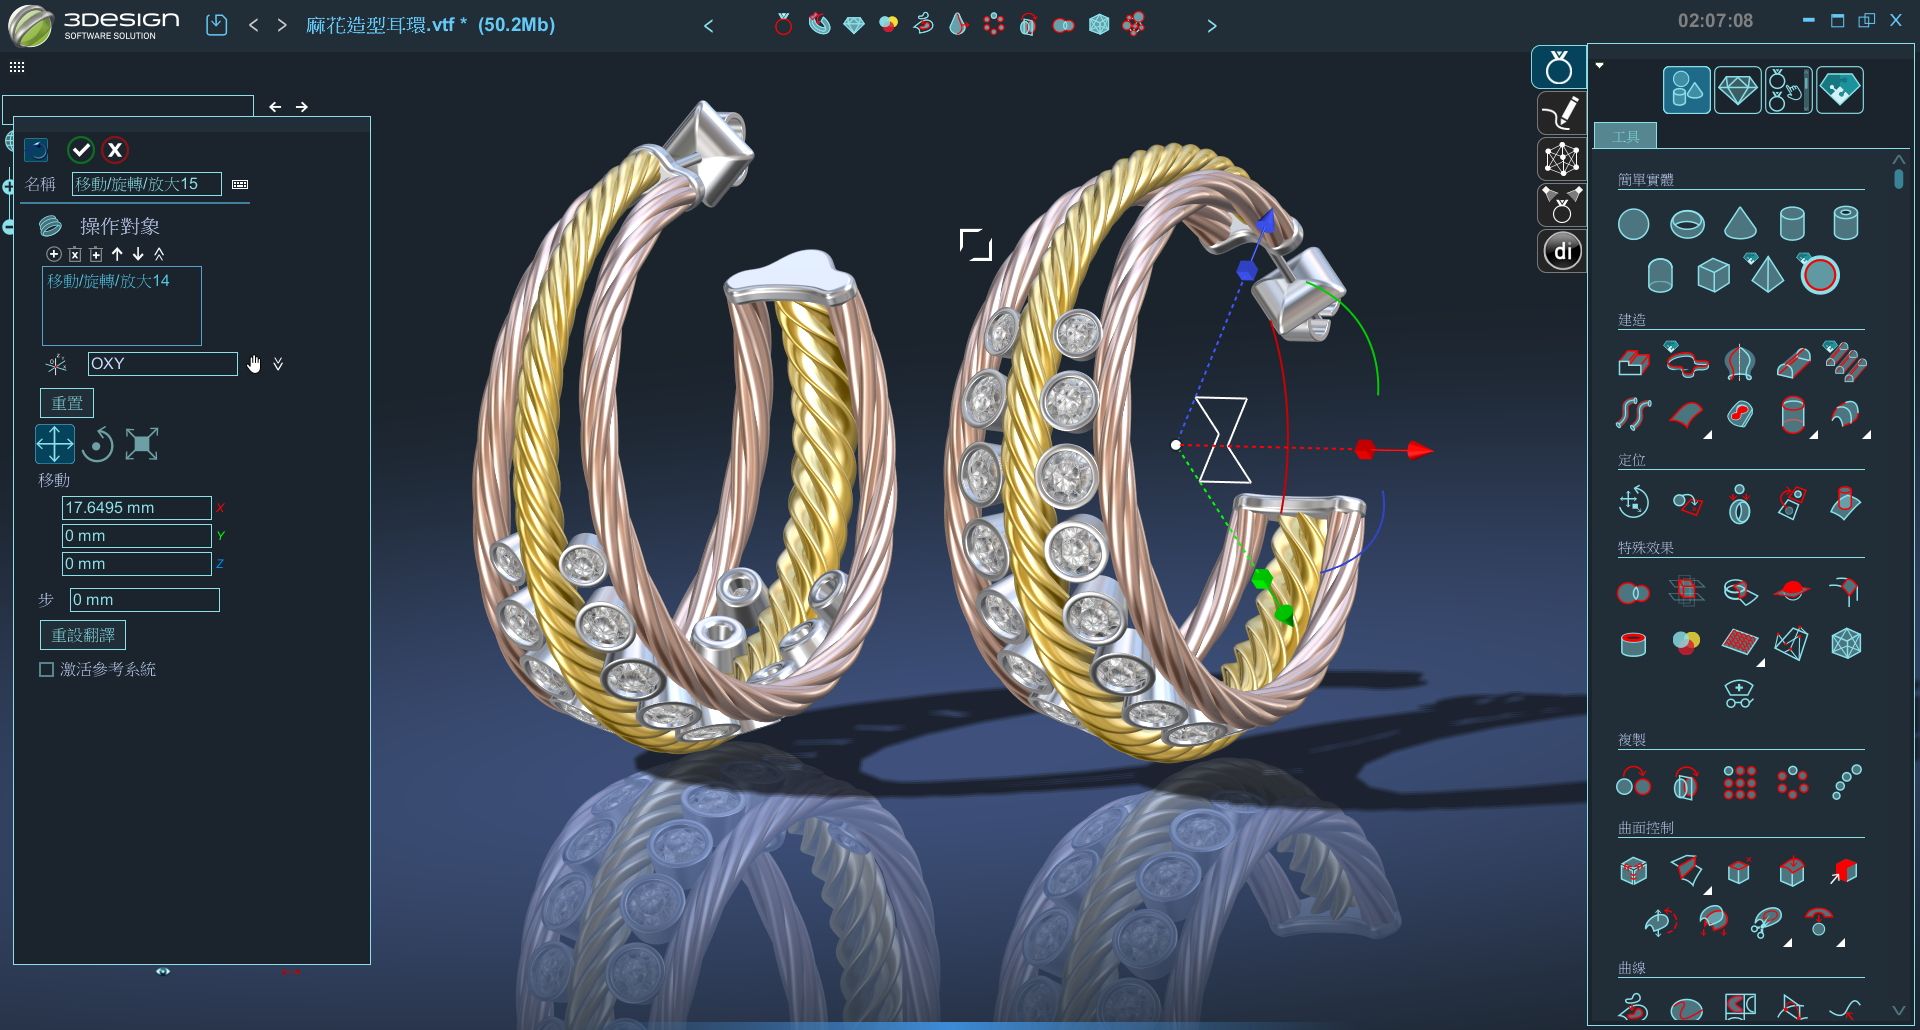Confirm operation with green checkmark
The image size is (1920, 1030).
[x=81, y=150]
